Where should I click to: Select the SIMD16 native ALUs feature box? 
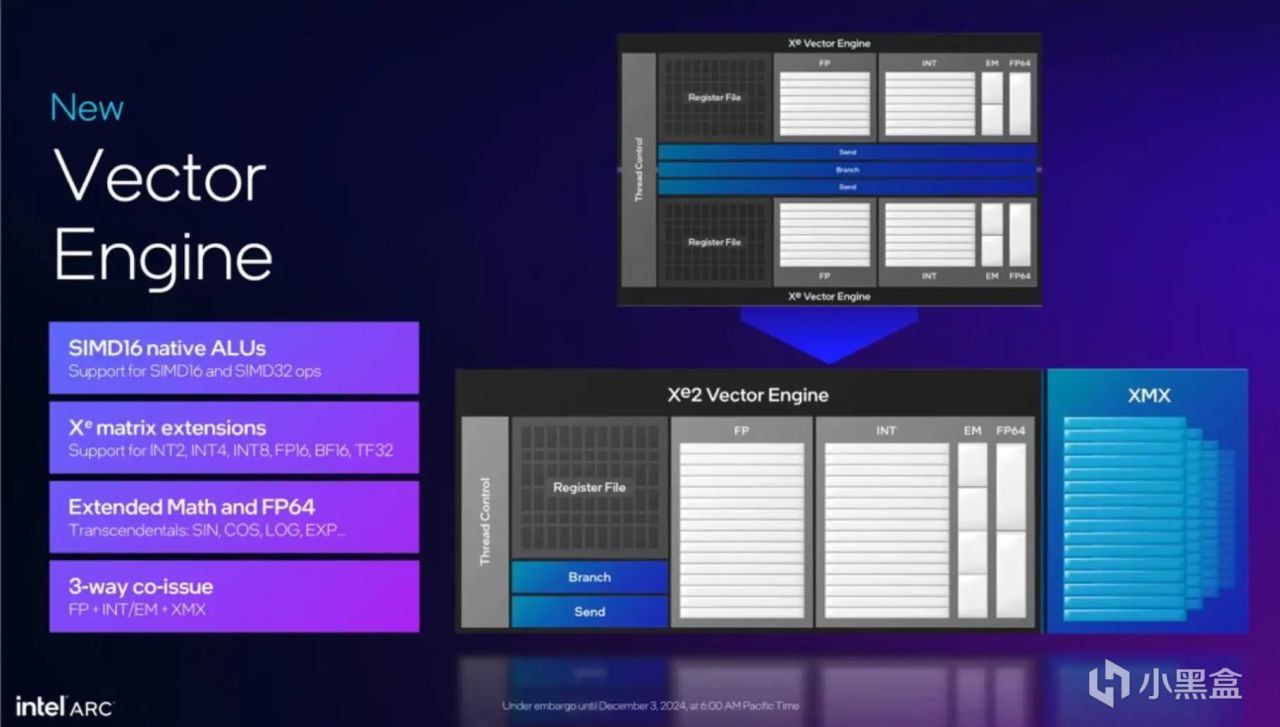tap(234, 358)
